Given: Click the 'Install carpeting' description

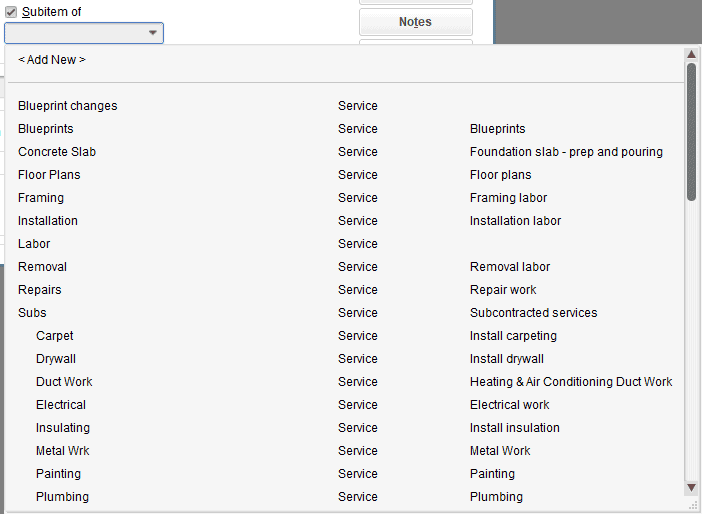Looking at the screenshot, I should pyautogui.click(x=514, y=336).
